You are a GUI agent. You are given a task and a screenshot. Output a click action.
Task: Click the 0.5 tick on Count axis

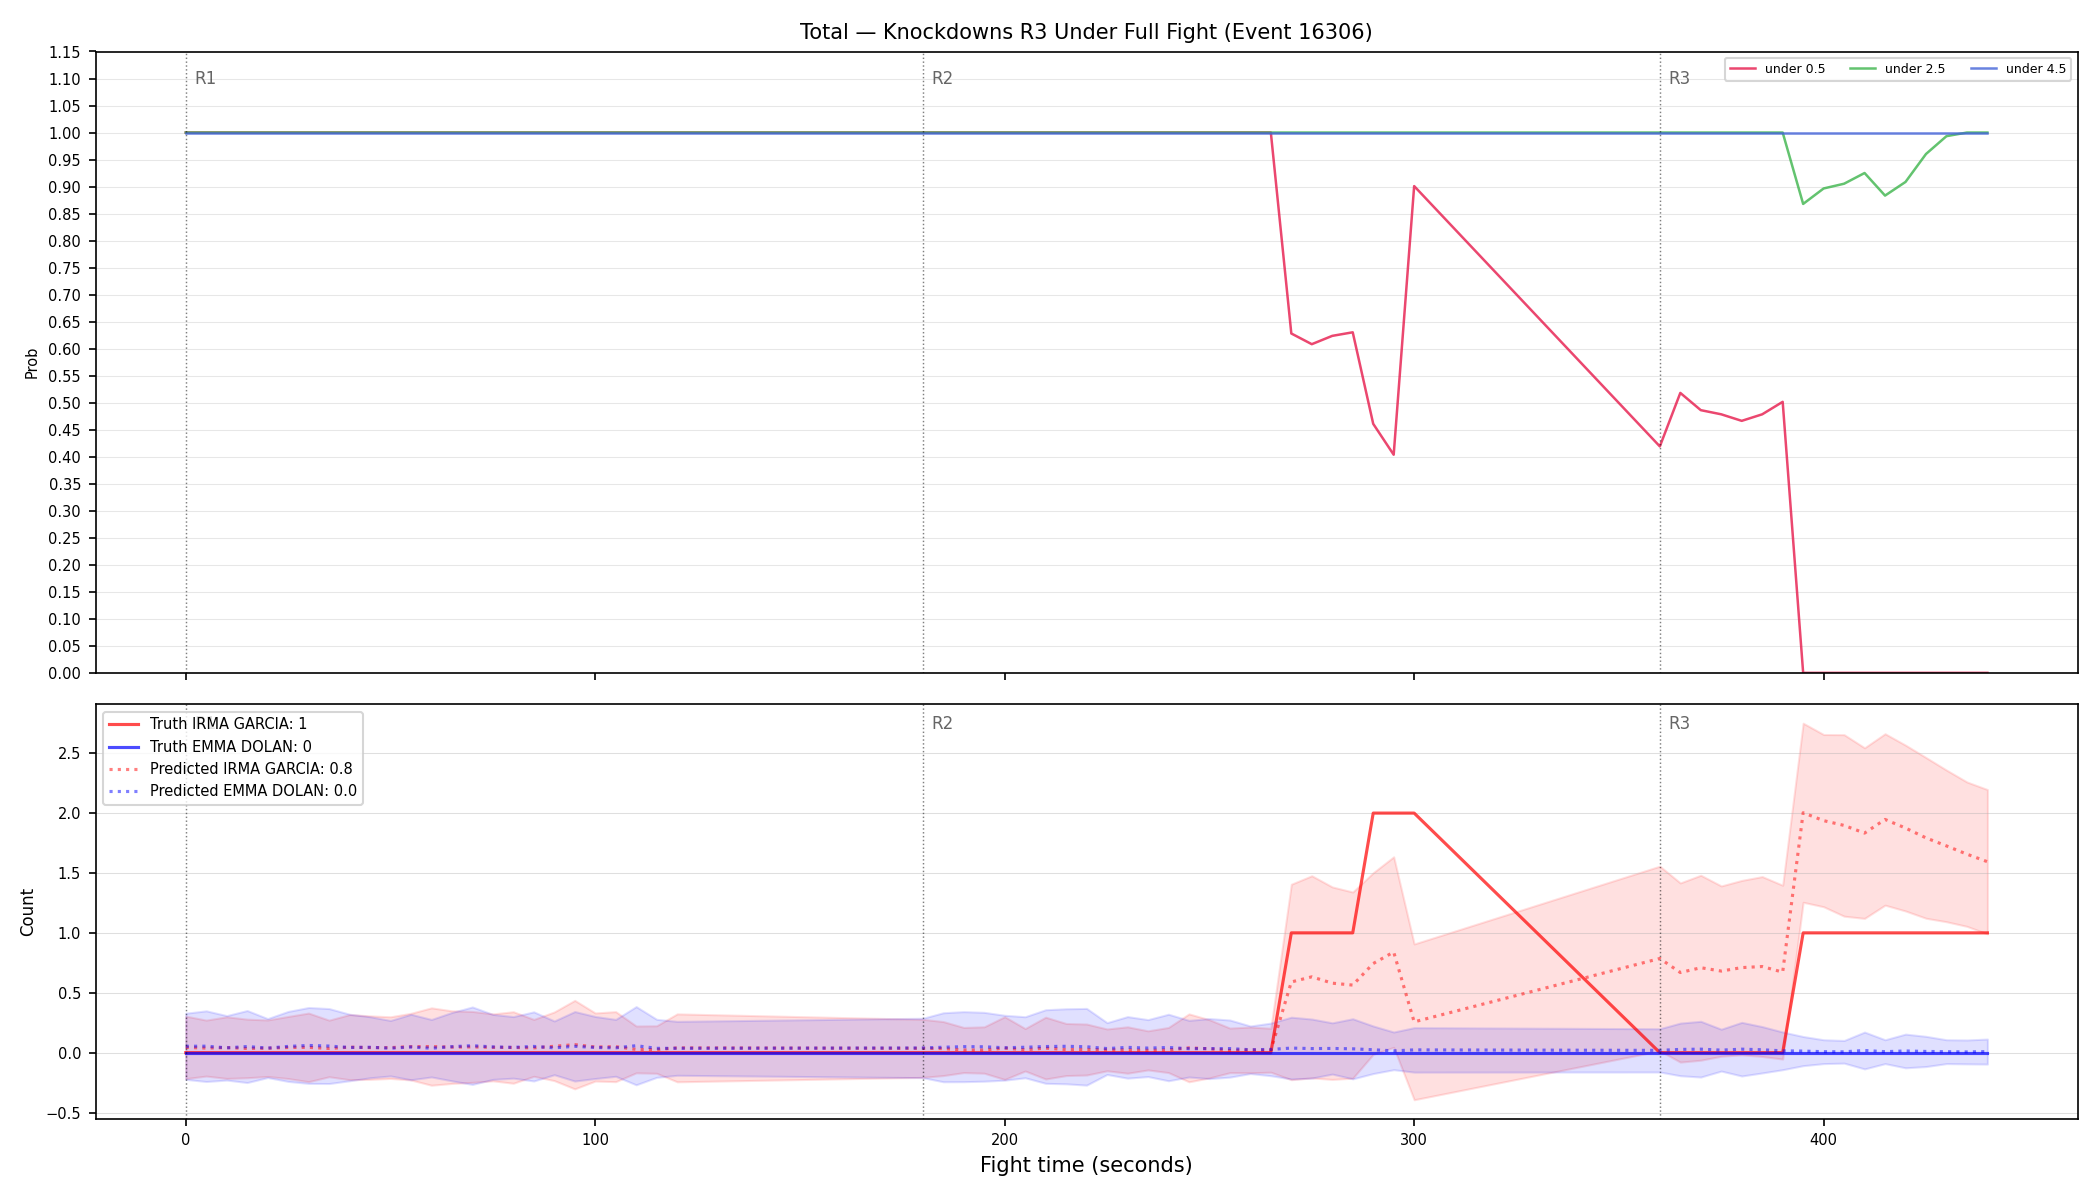click(x=69, y=993)
